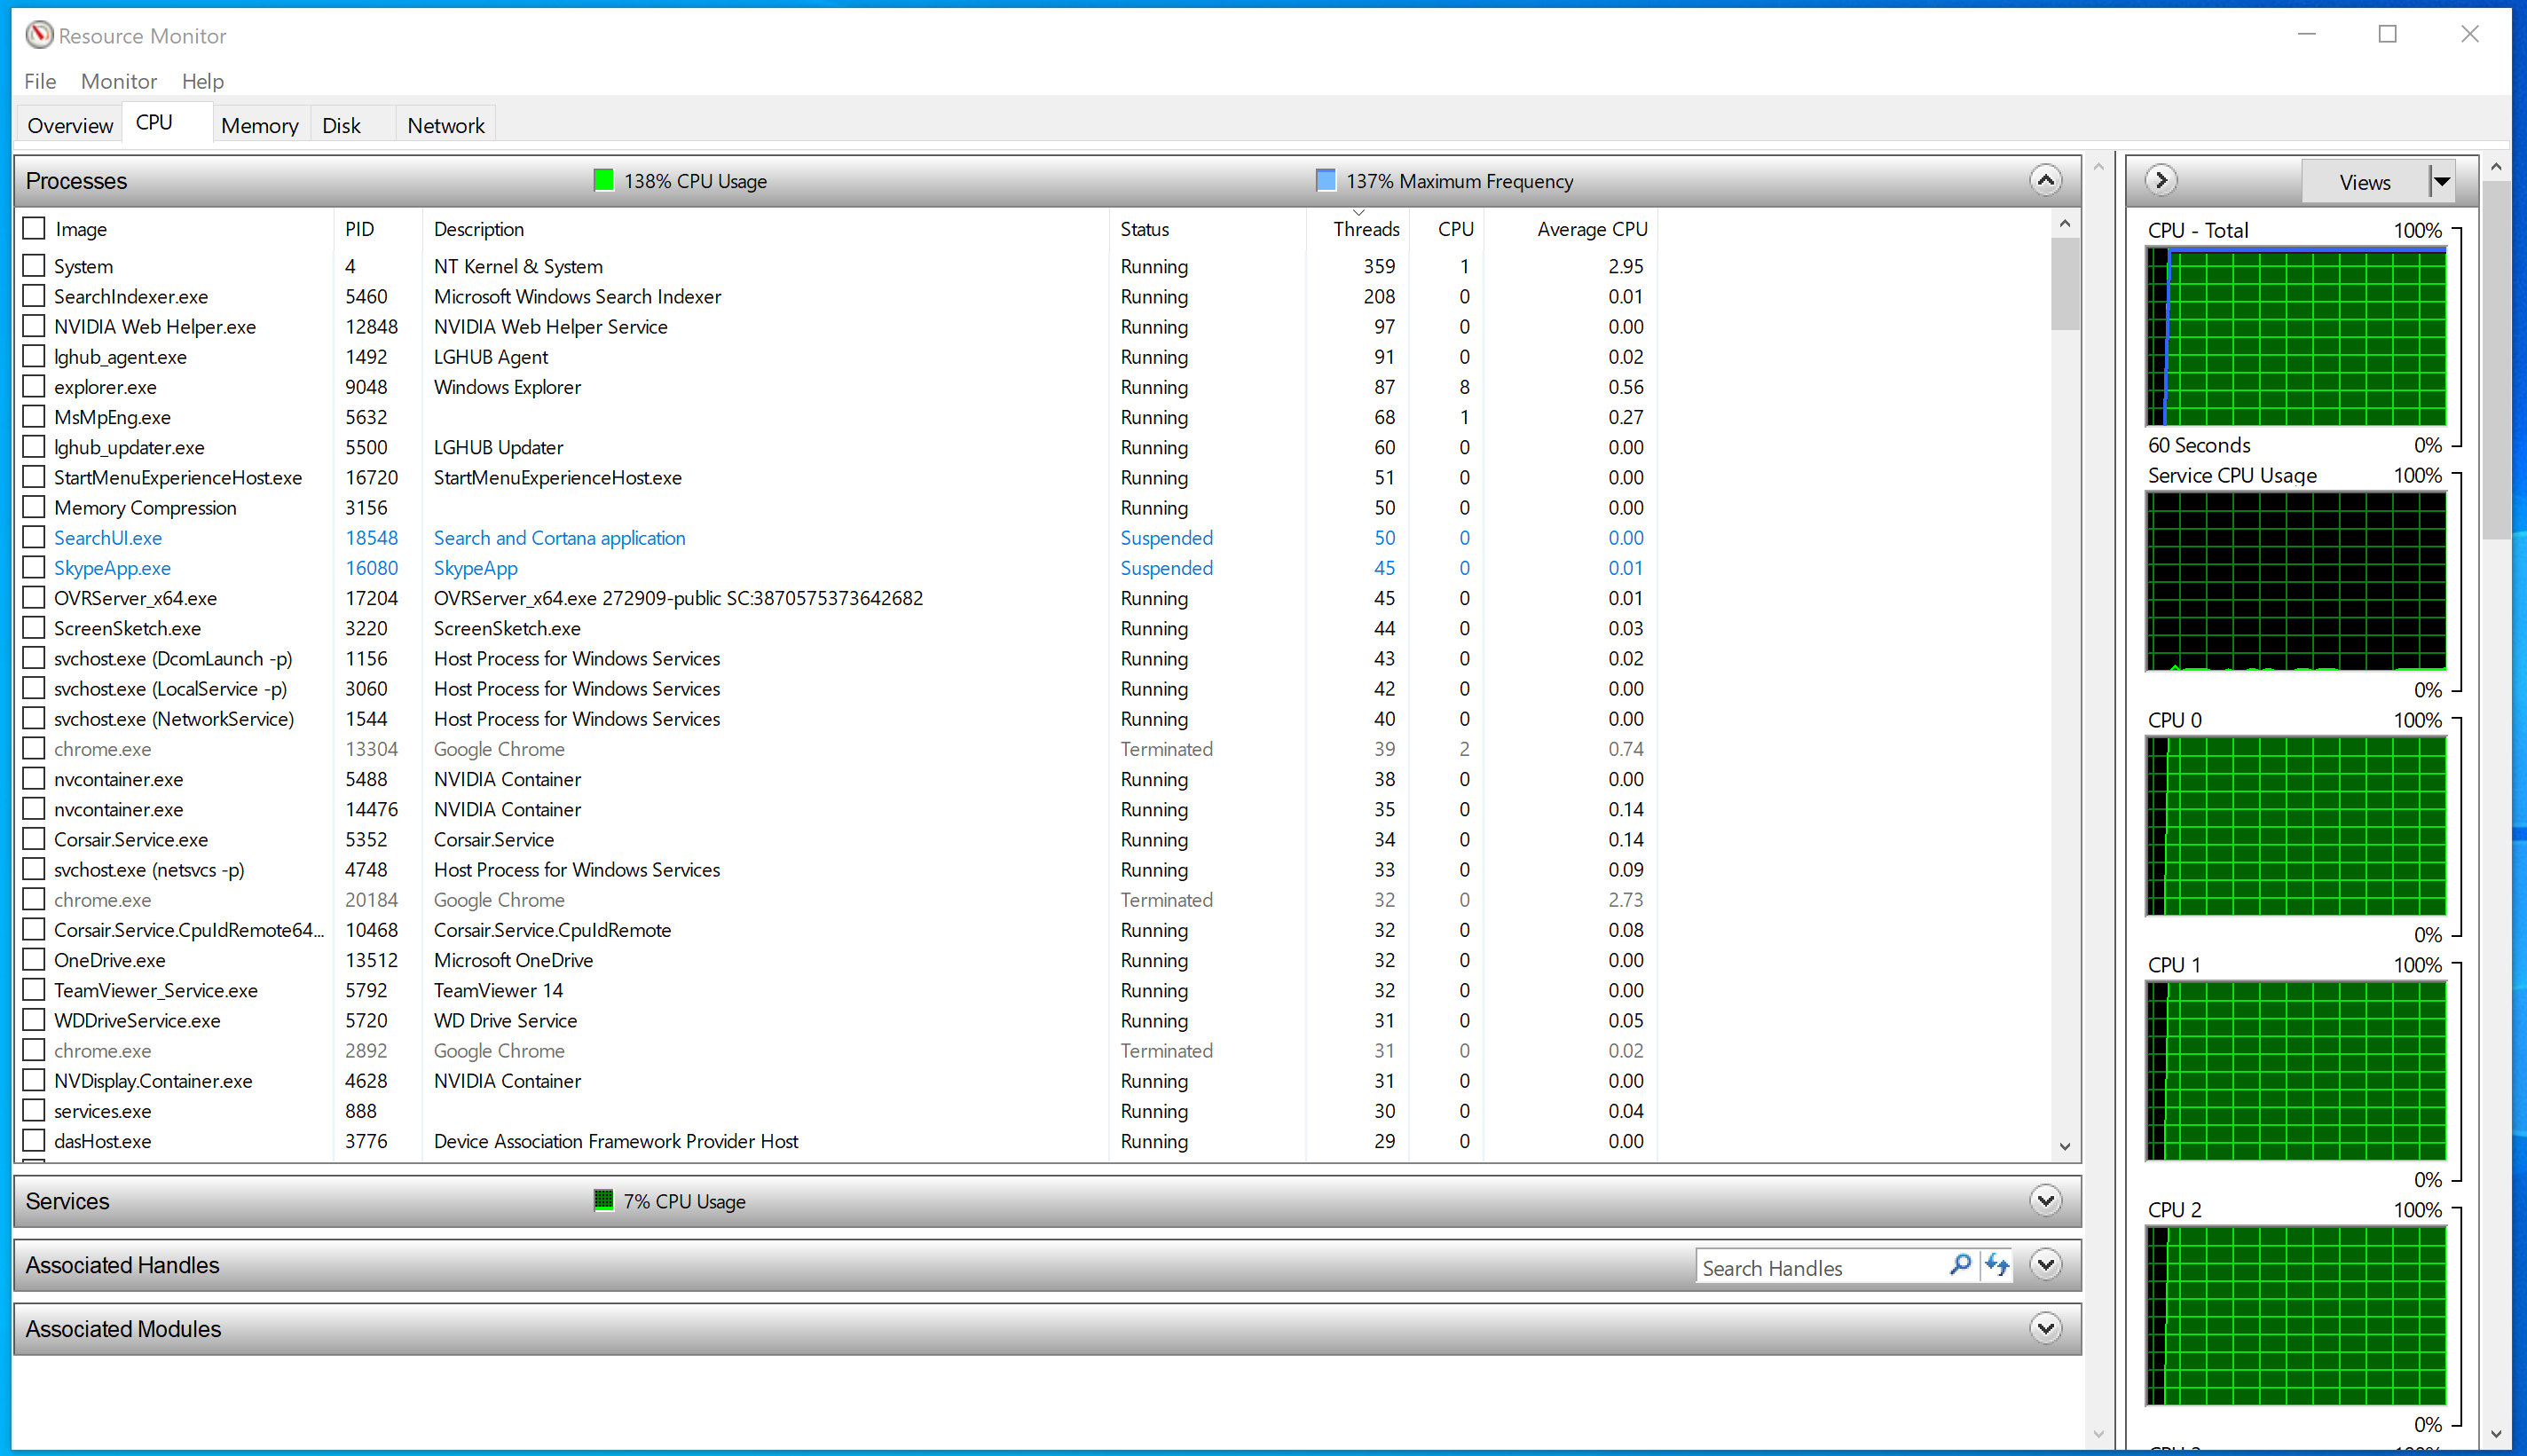Check the select-all checkbox next to Image header
The width and height of the screenshot is (2527, 1456).
[34, 228]
